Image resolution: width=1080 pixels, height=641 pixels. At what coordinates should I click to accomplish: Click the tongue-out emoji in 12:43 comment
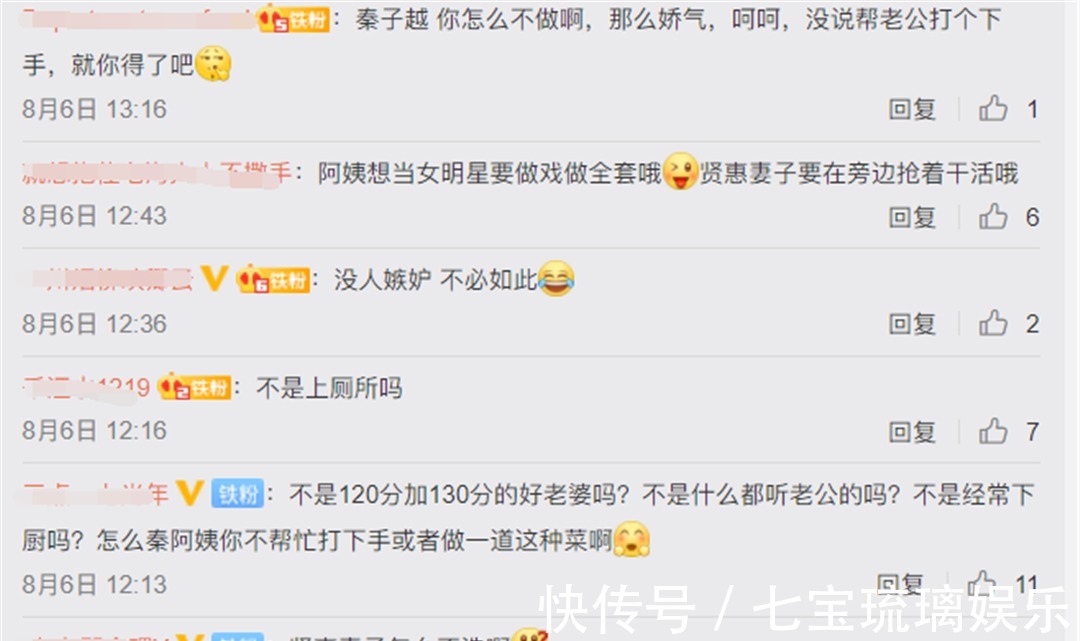(680, 171)
